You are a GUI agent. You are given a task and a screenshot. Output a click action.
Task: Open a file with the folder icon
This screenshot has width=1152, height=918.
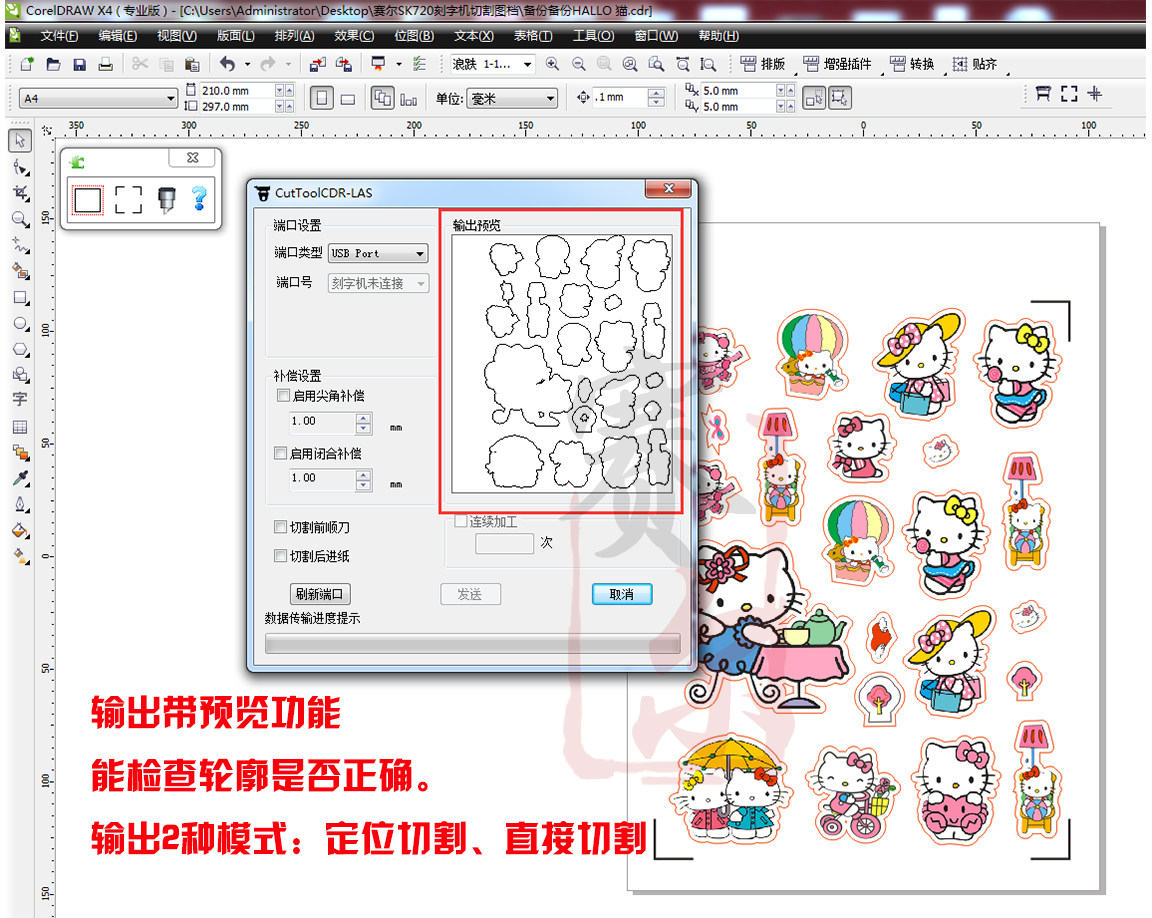tap(54, 64)
